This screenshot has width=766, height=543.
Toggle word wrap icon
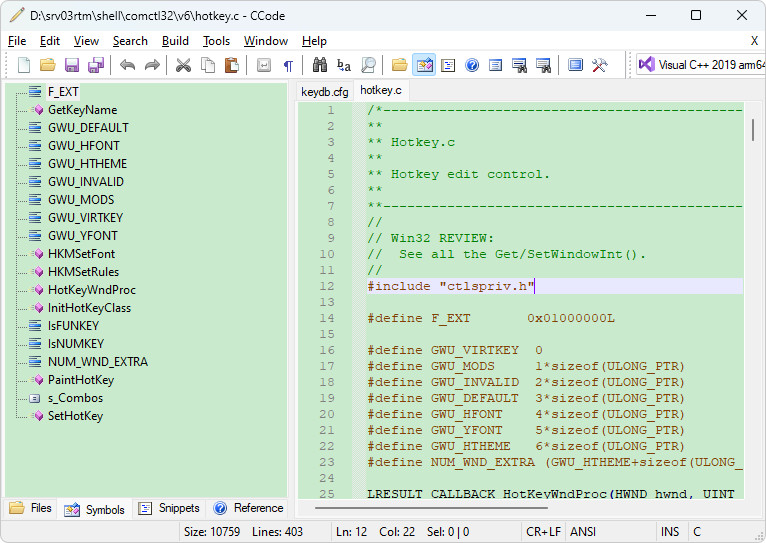[264, 65]
